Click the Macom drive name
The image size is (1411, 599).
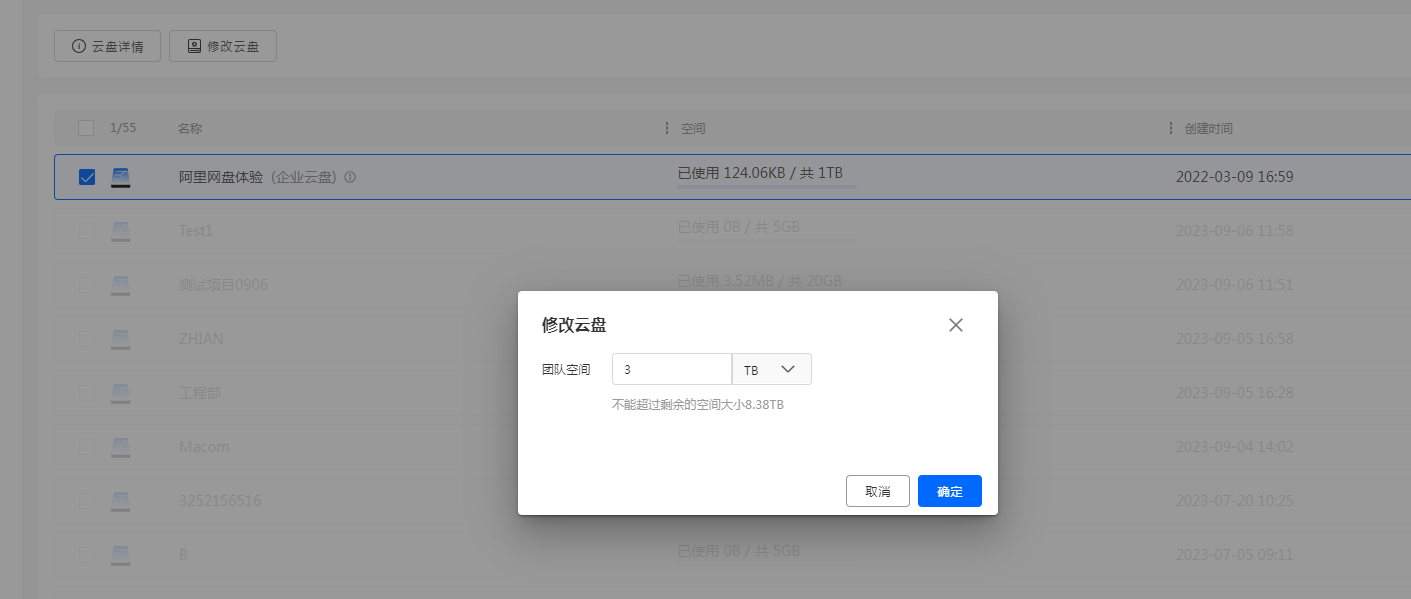(204, 447)
